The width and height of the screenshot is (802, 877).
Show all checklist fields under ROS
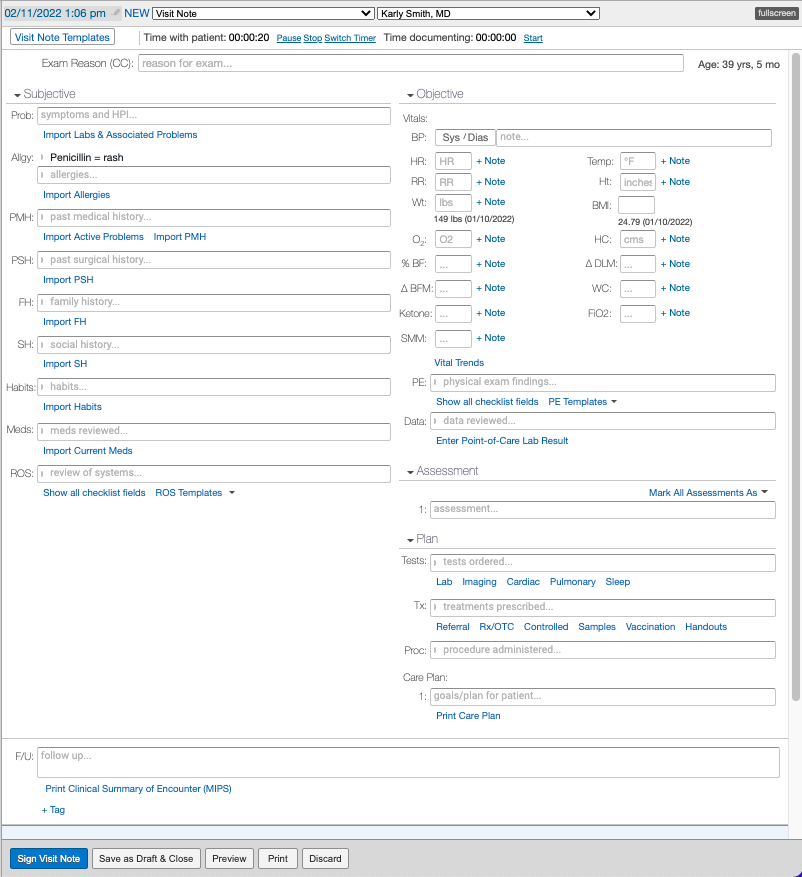tap(94, 493)
